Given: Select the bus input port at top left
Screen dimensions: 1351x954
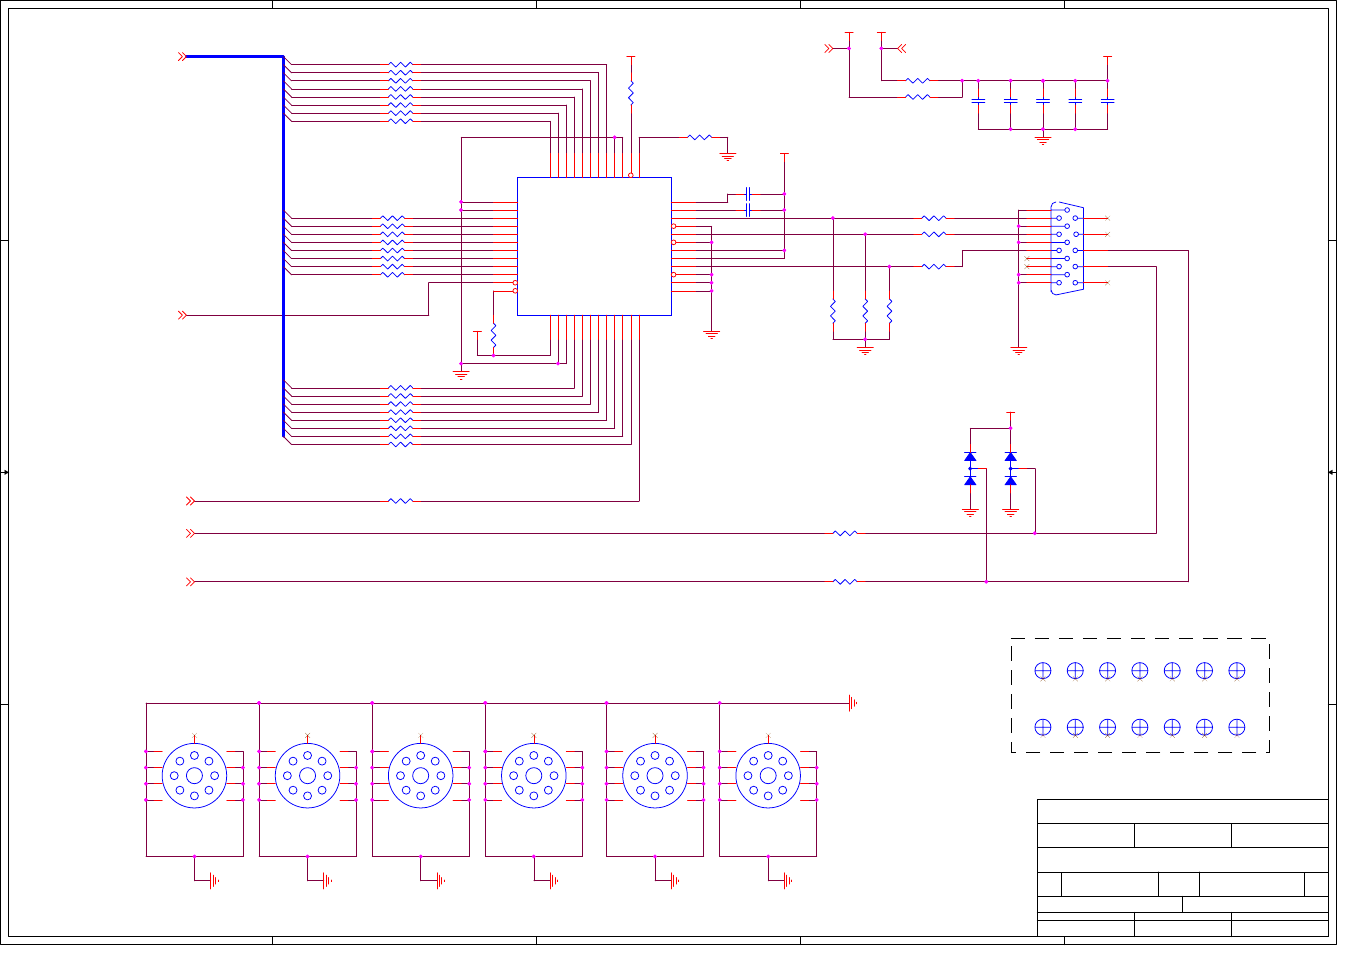Looking at the screenshot, I should click(182, 57).
